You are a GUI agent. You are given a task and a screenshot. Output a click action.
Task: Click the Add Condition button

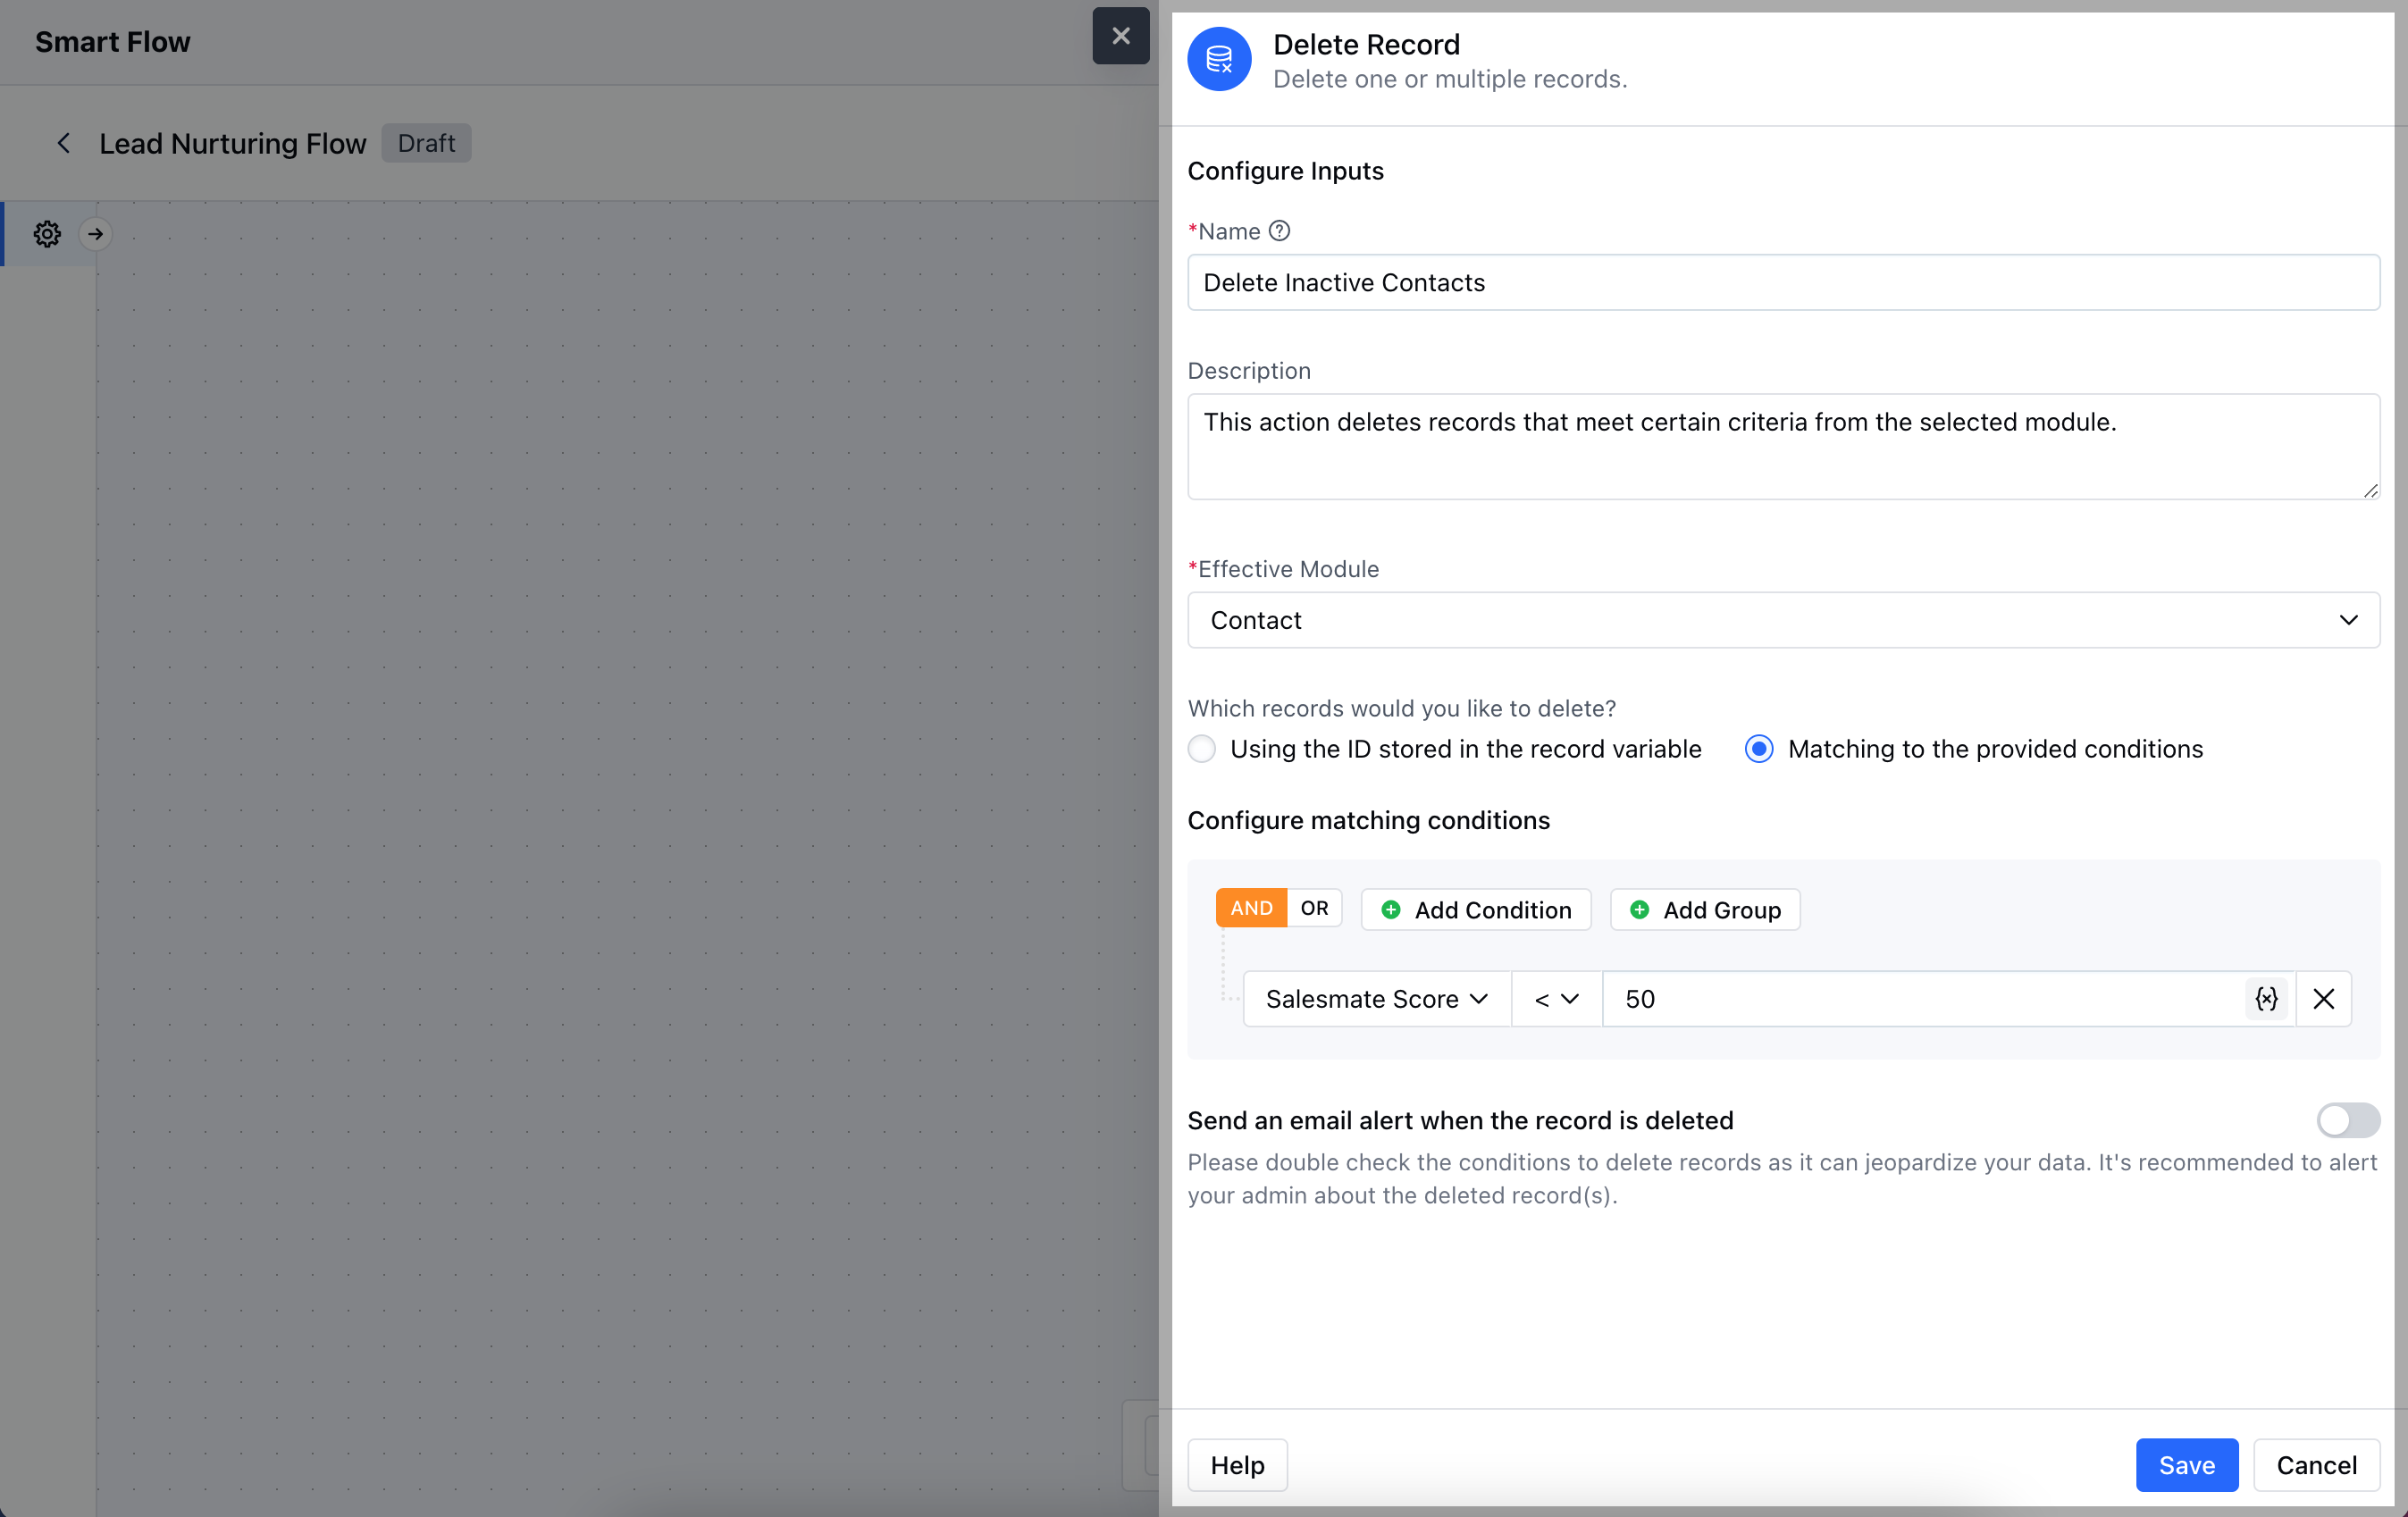pyautogui.click(x=1475, y=909)
